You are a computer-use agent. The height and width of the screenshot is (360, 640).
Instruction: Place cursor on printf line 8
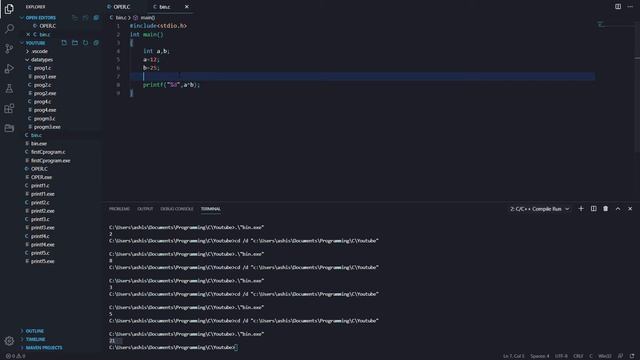coord(171,85)
